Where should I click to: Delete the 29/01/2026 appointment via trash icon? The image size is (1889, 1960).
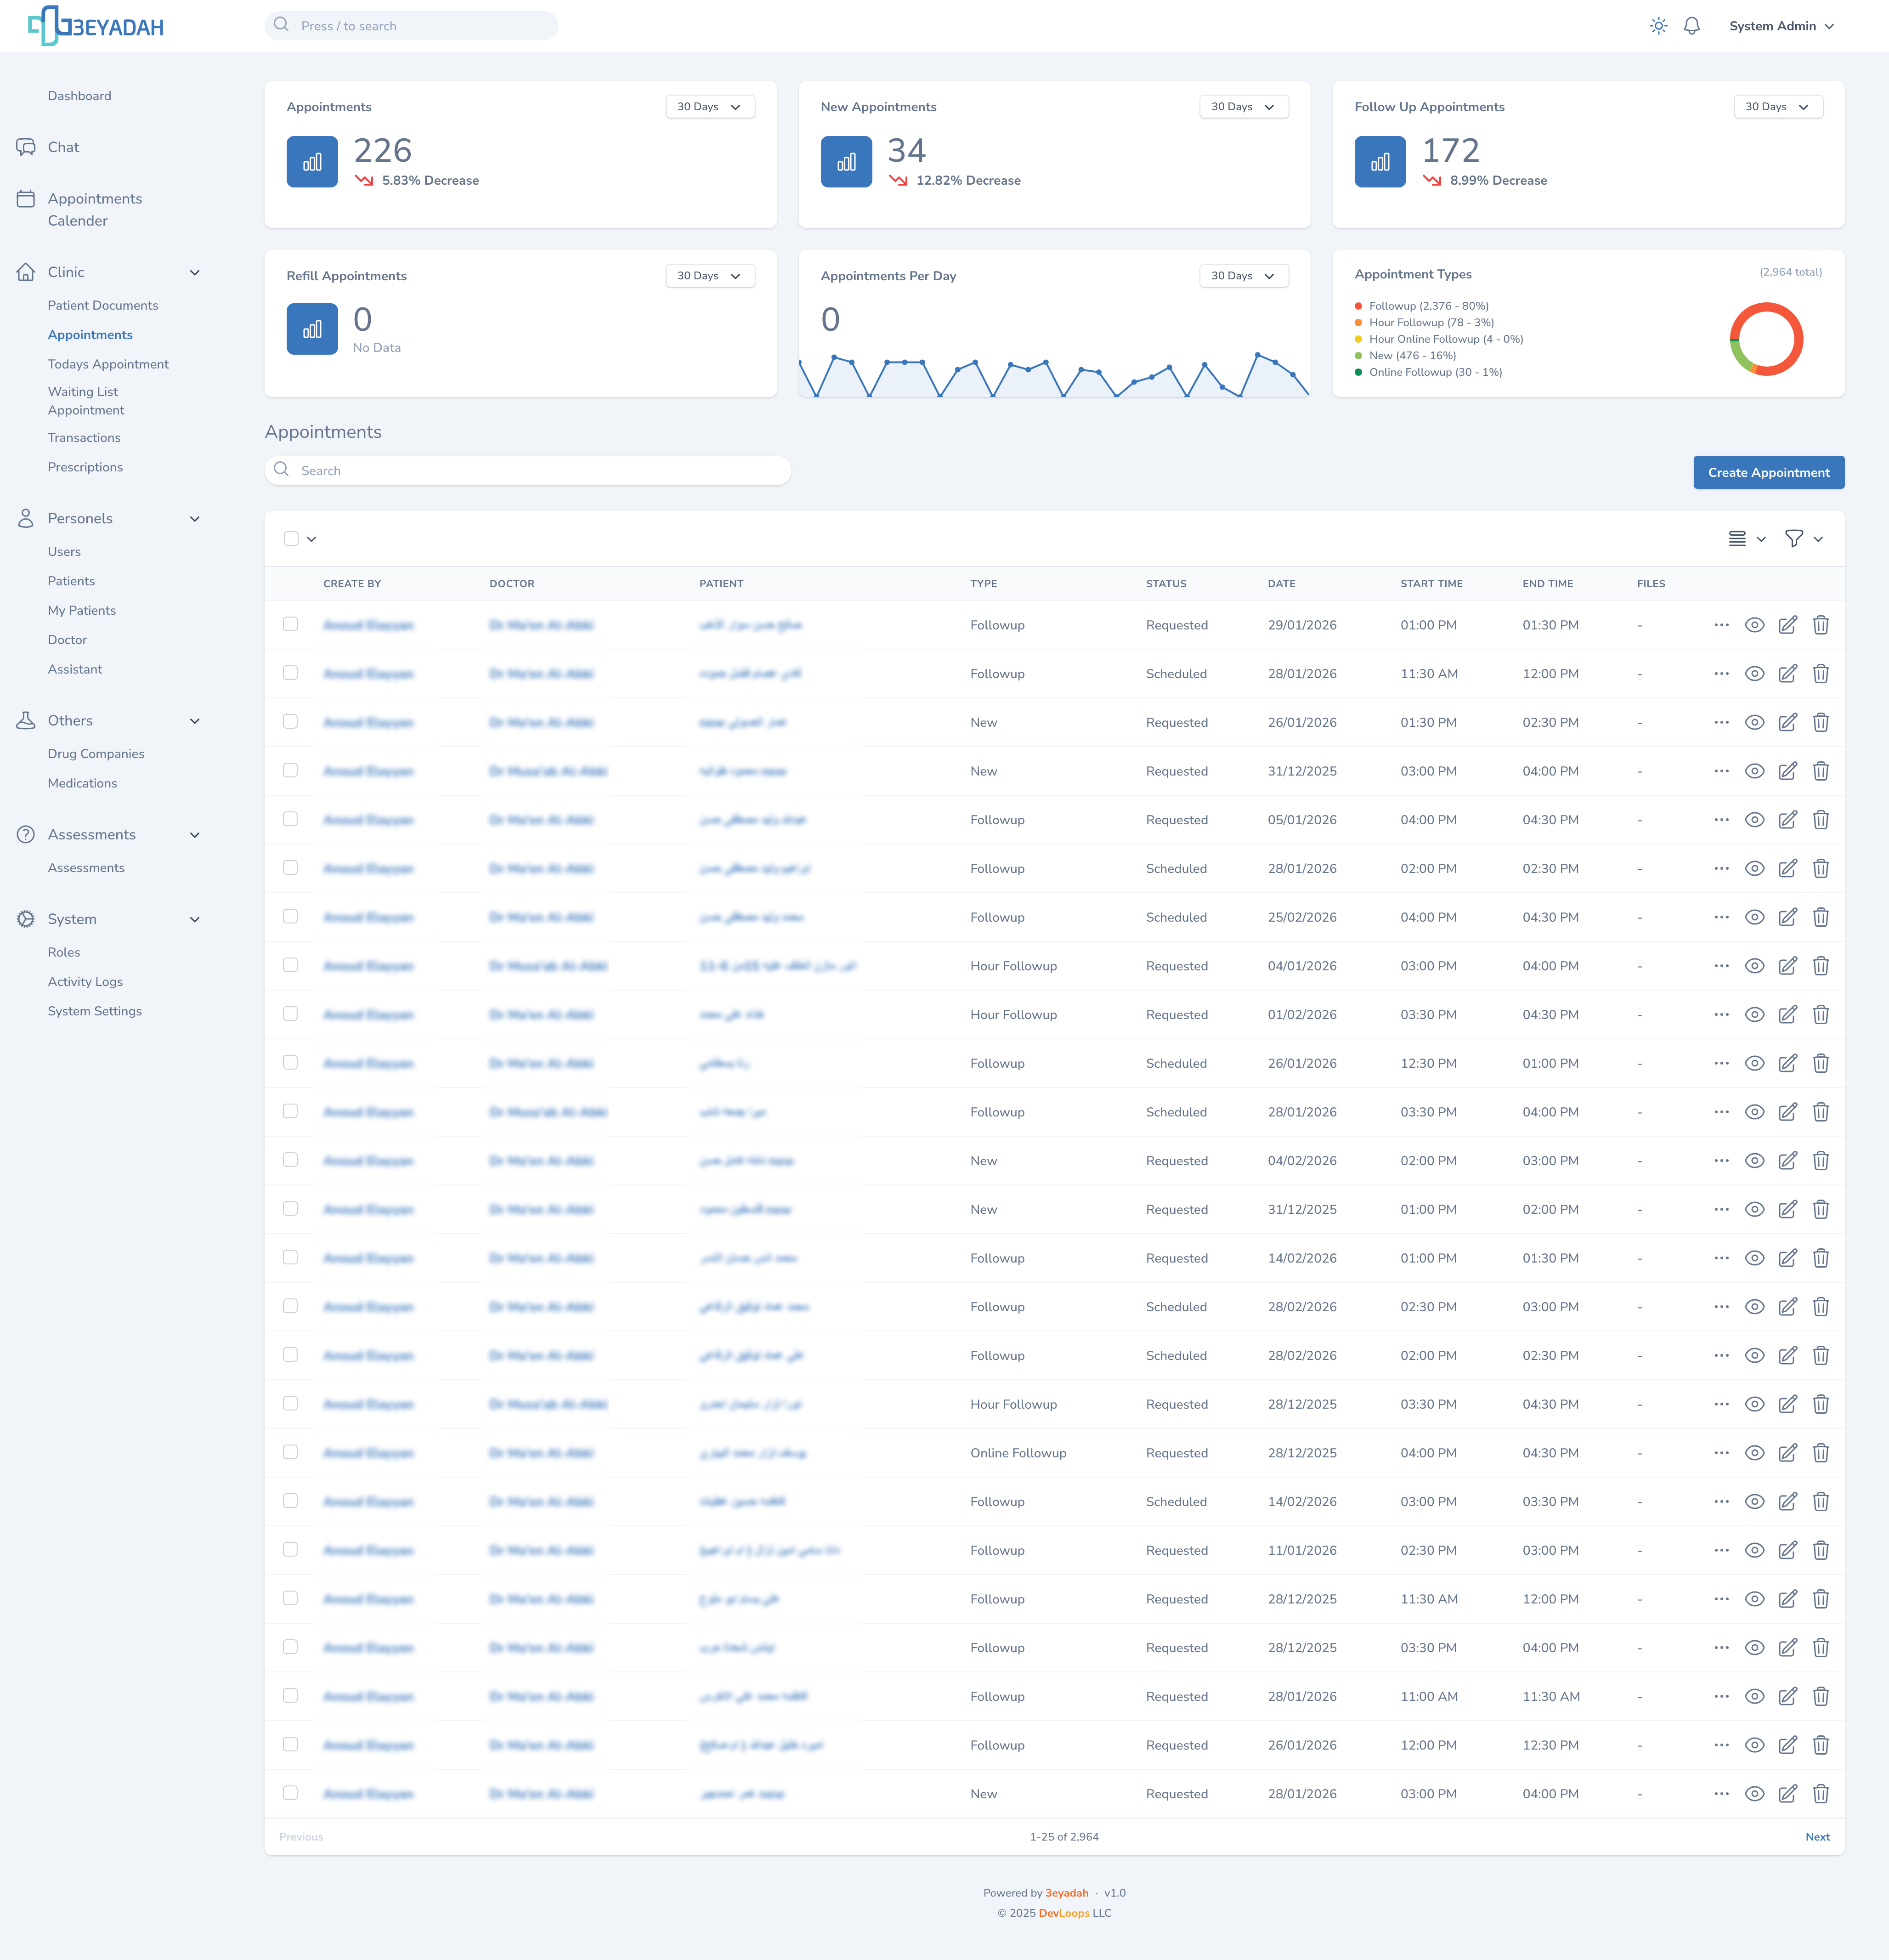click(x=1820, y=625)
